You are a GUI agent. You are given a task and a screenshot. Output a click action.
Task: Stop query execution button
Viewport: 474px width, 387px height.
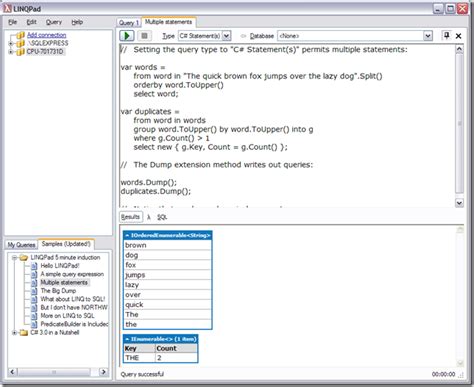pos(144,36)
